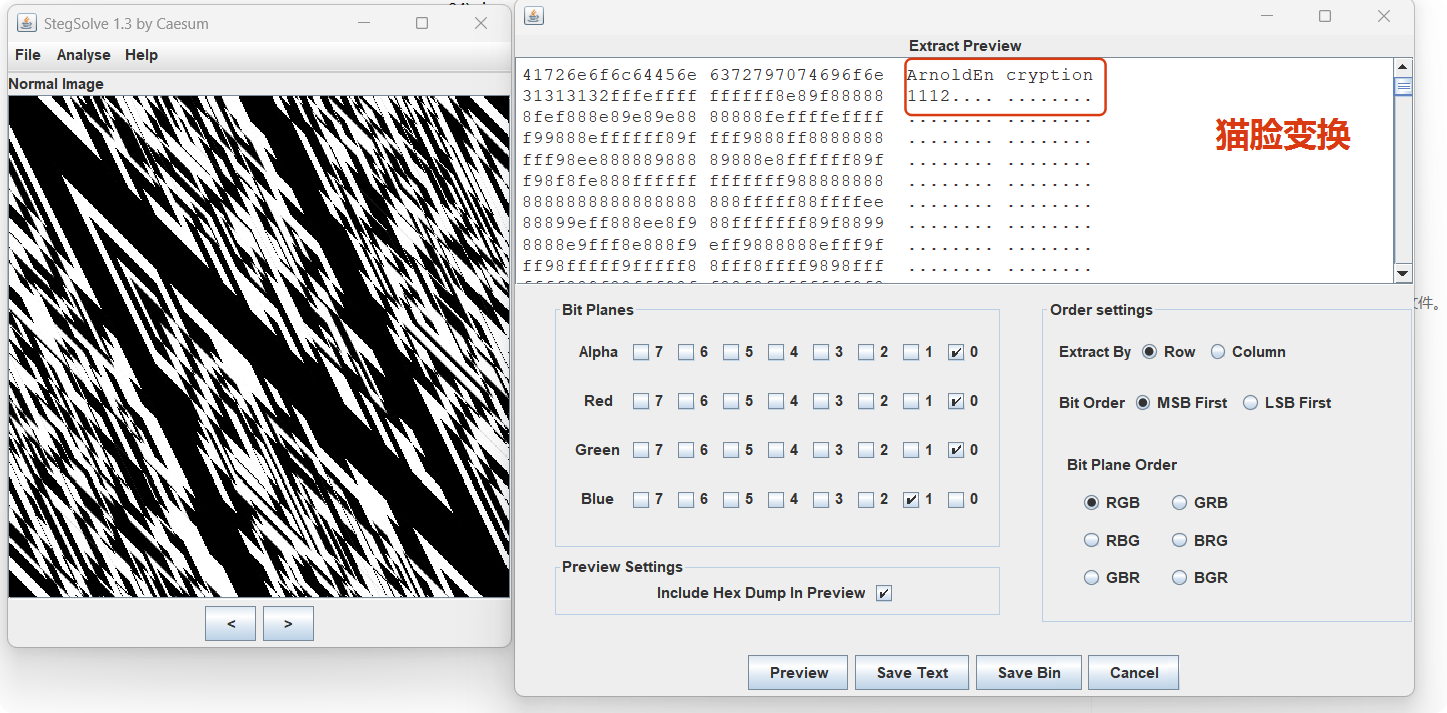
Task: Open the Analyse menu
Action: tap(83, 55)
